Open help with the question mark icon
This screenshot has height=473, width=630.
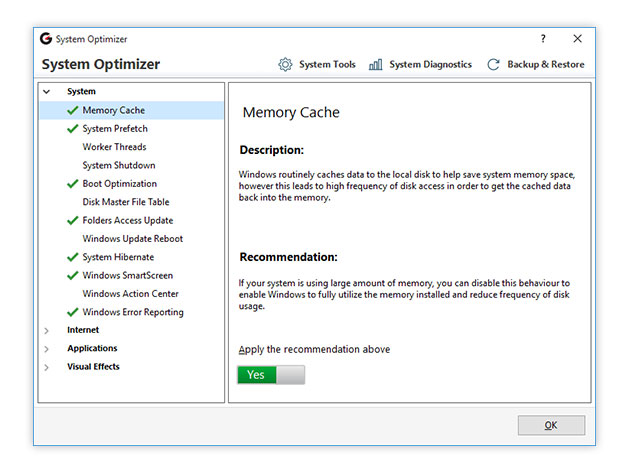pos(543,39)
